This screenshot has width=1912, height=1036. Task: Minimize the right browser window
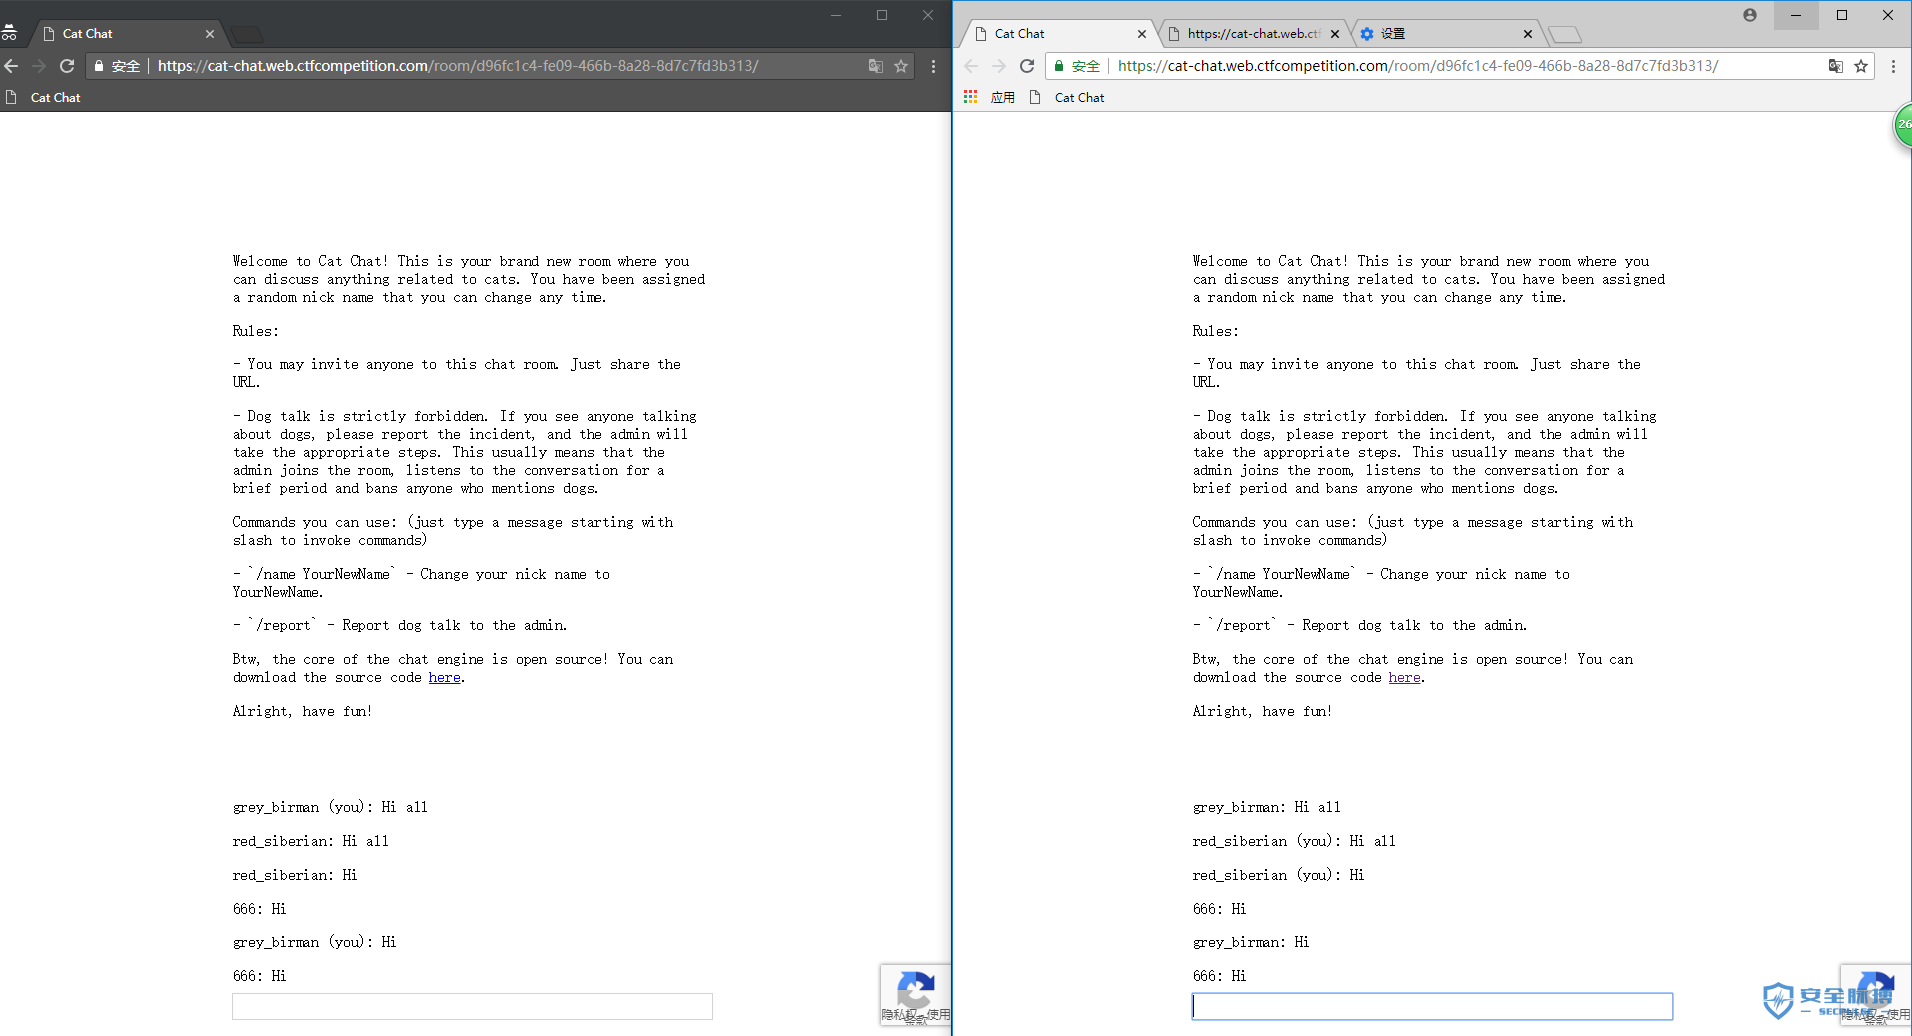point(1796,15)
